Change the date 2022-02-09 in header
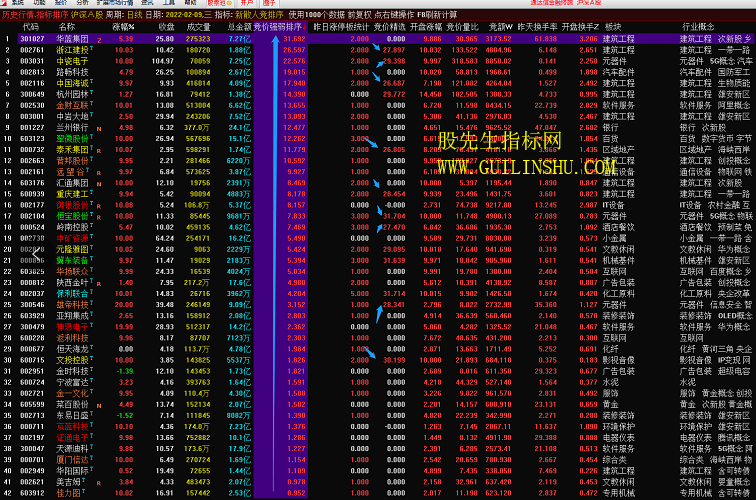 click(183, 16)
